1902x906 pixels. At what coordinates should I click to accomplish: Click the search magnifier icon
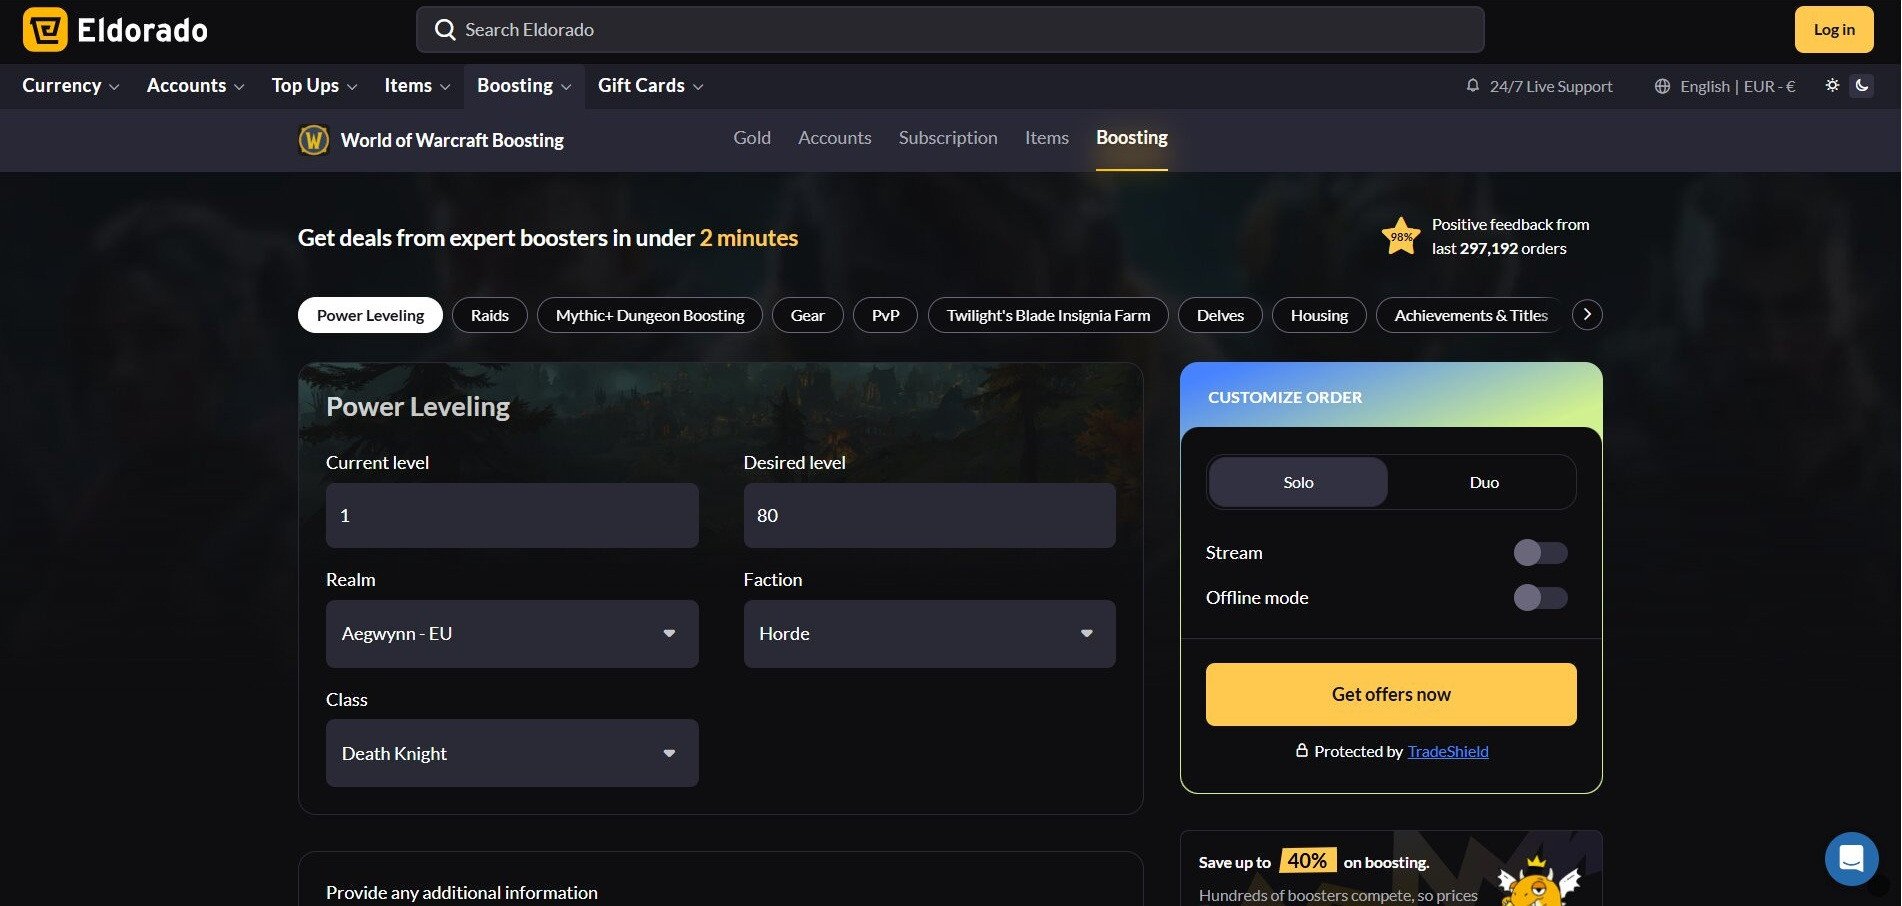(x=445, y=30)
